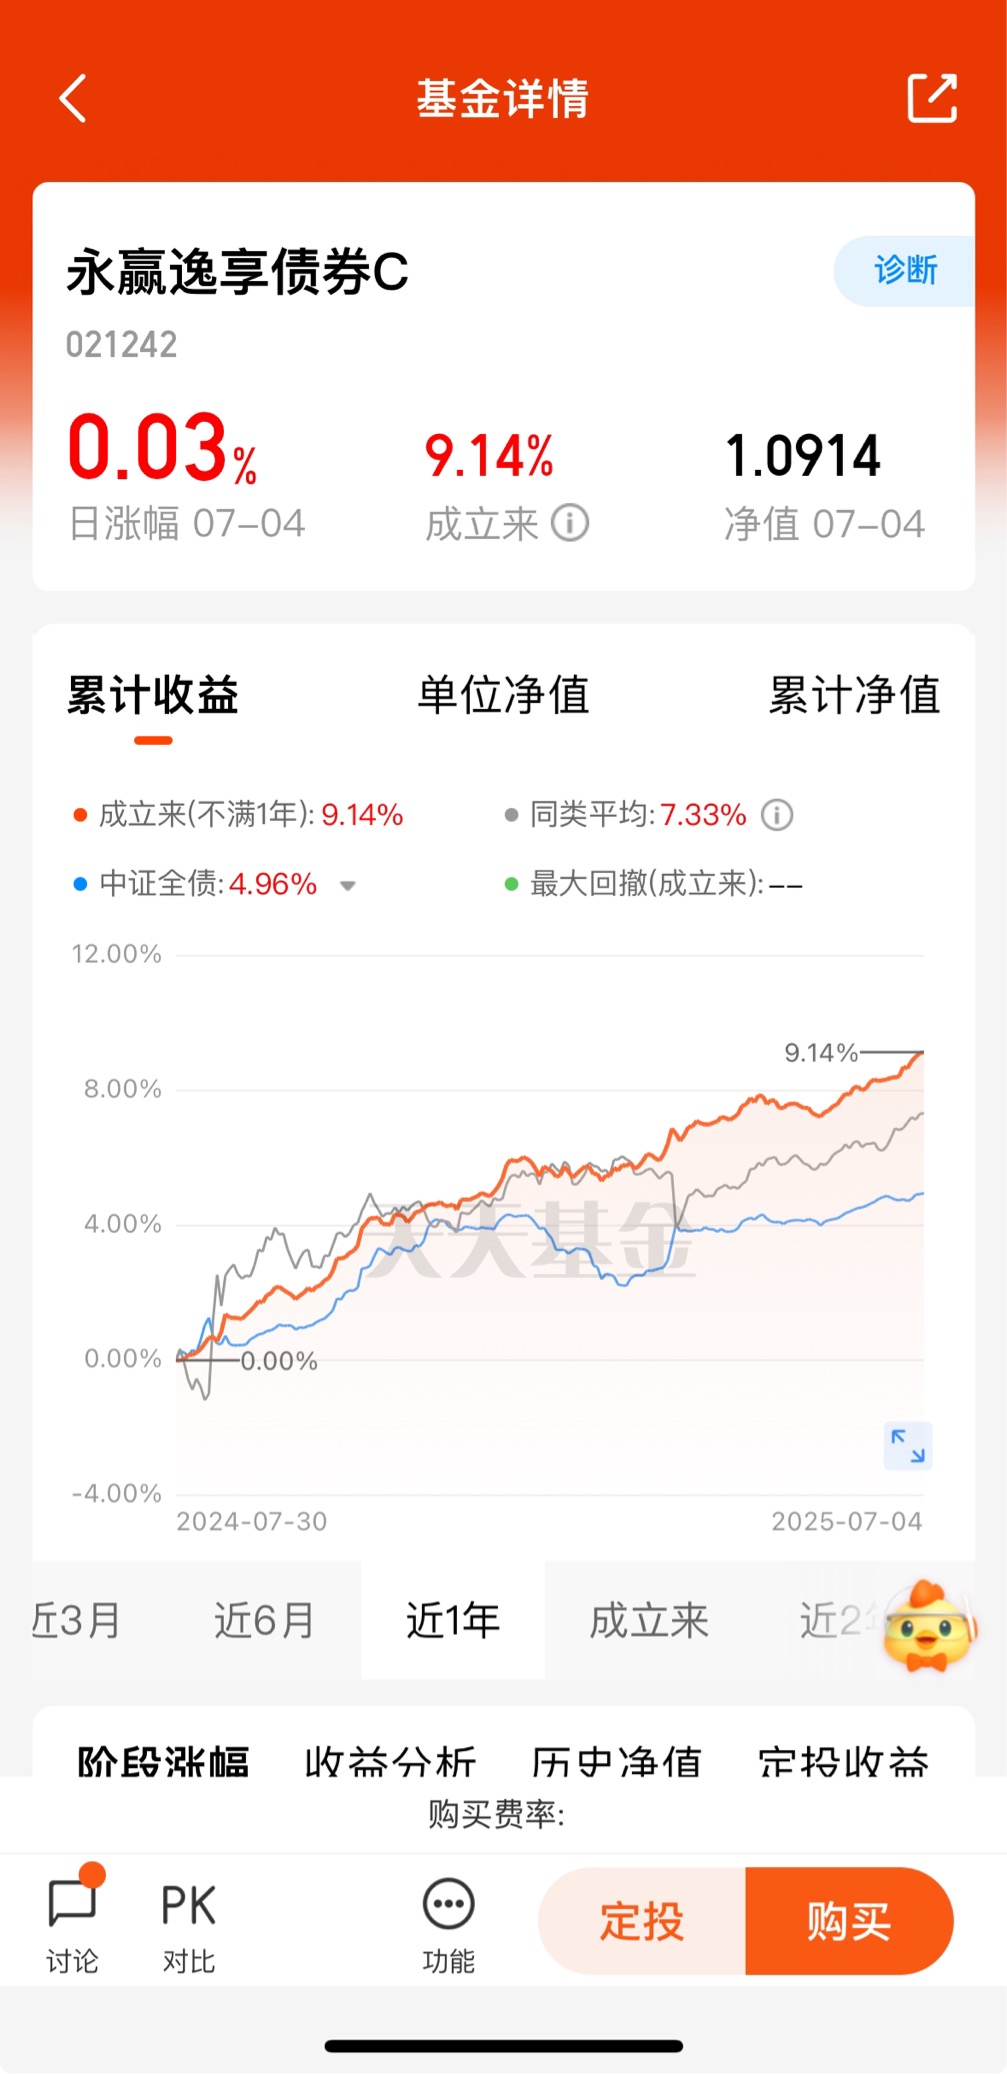This screenshot has width=1007, height=2074.
Task: Expand chart to fullscreen icon
Action: (x=908, y=1446)
